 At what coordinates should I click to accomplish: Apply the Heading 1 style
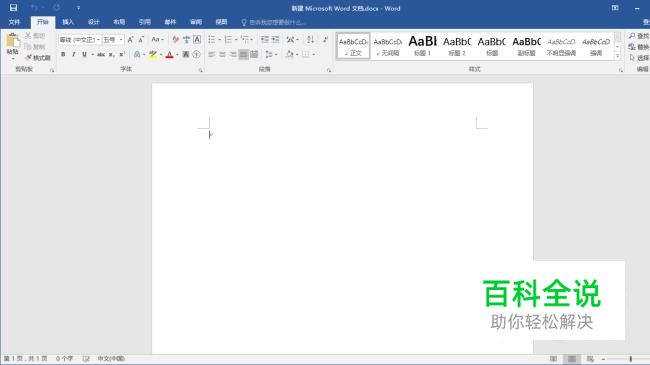tap(422, 46)
